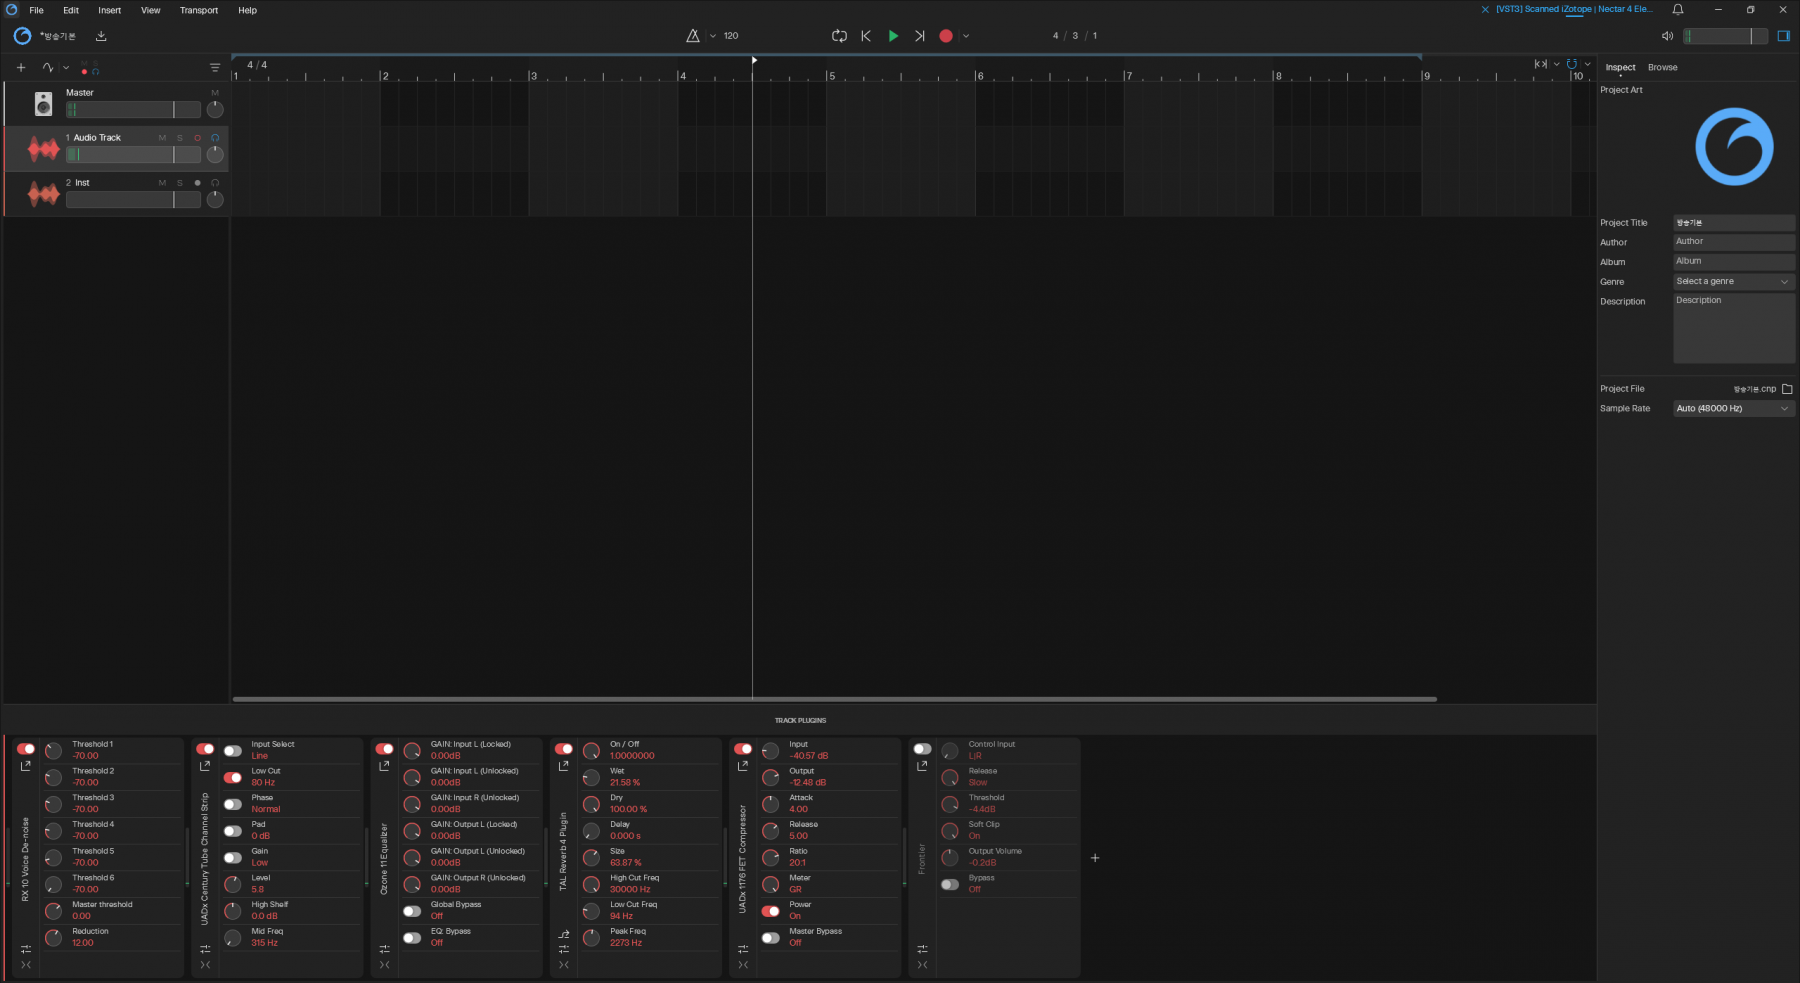Image resolution: width=1800 pixels, height=983 pixels.
Task: Open the Transport menu
Action: point(198,10)
